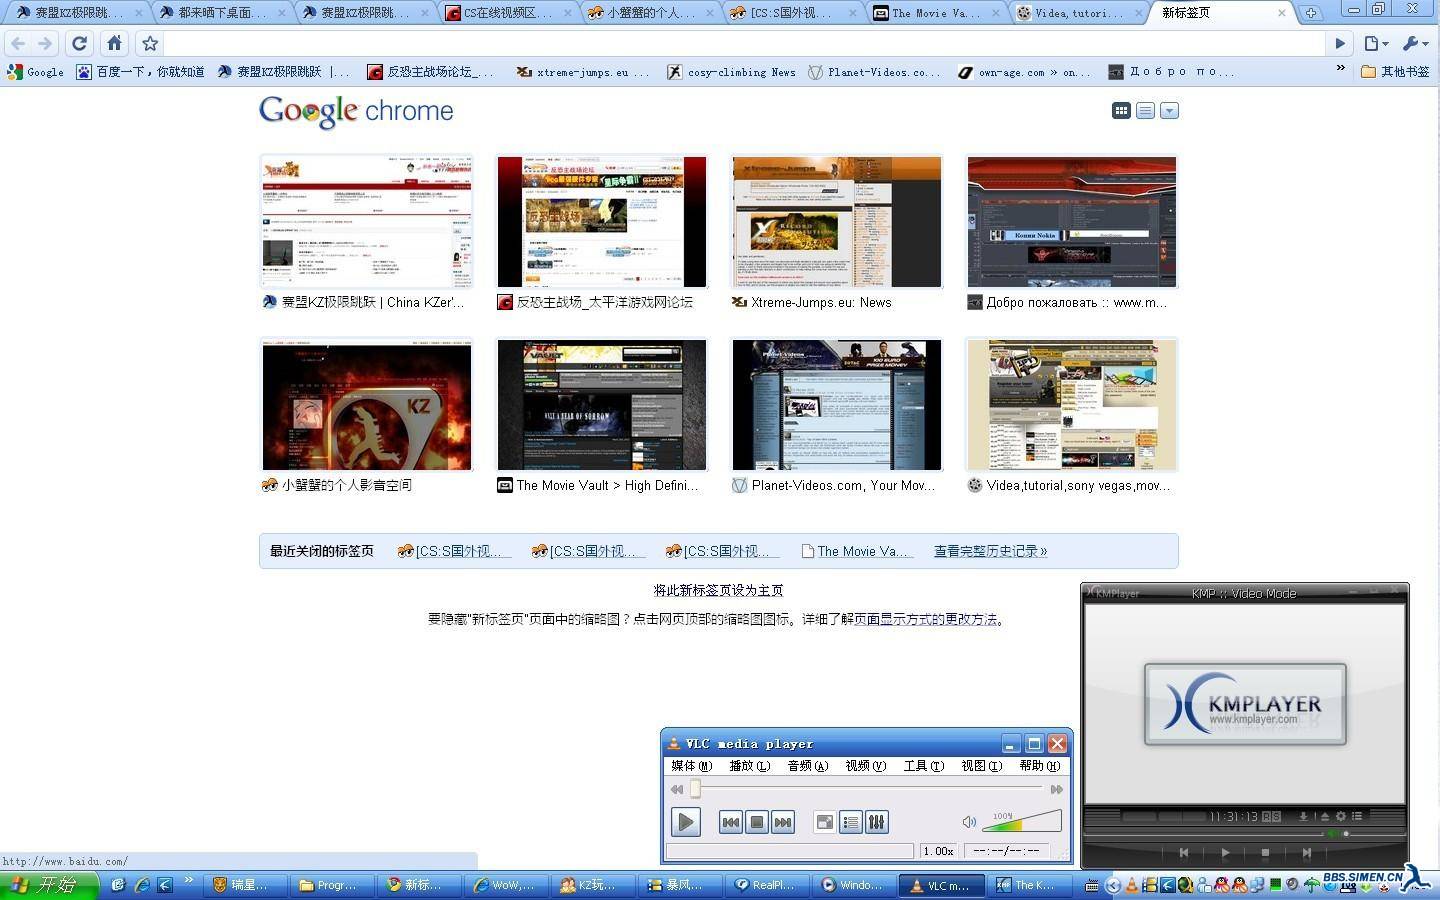Click the Windows 开始 Start button
This screenshot has width=1440, height=900.
pos(48,885)
